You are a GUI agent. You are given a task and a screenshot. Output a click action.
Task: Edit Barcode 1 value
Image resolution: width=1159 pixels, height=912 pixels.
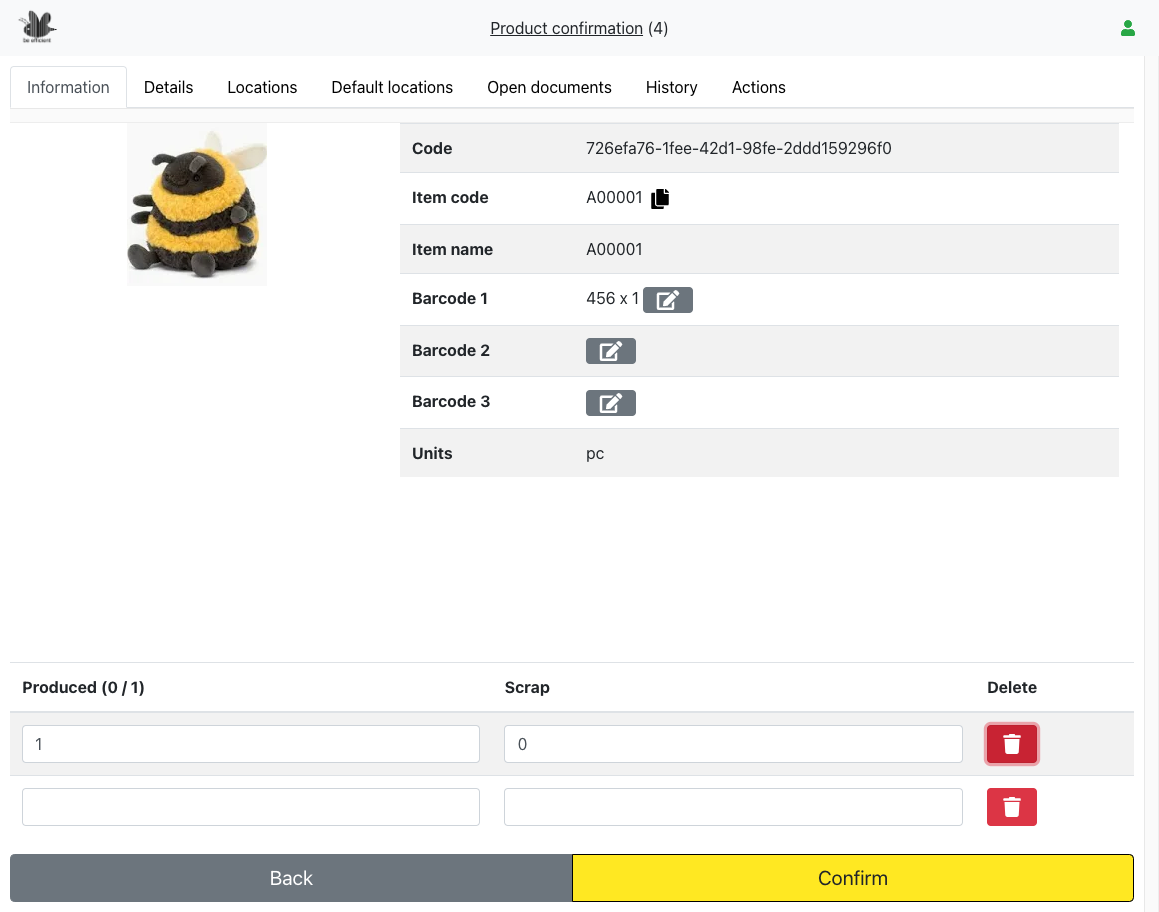tap(667, 299)
